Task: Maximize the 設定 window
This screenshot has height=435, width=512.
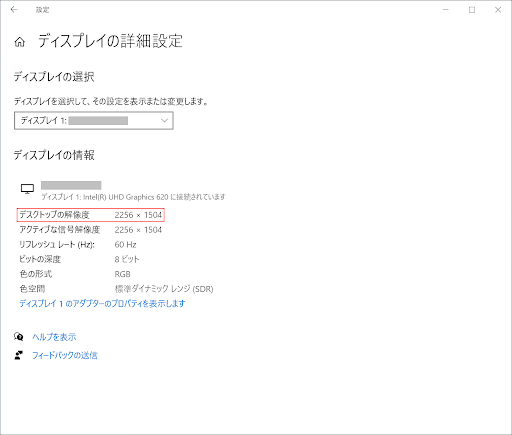Action: [x=472, y=10]
